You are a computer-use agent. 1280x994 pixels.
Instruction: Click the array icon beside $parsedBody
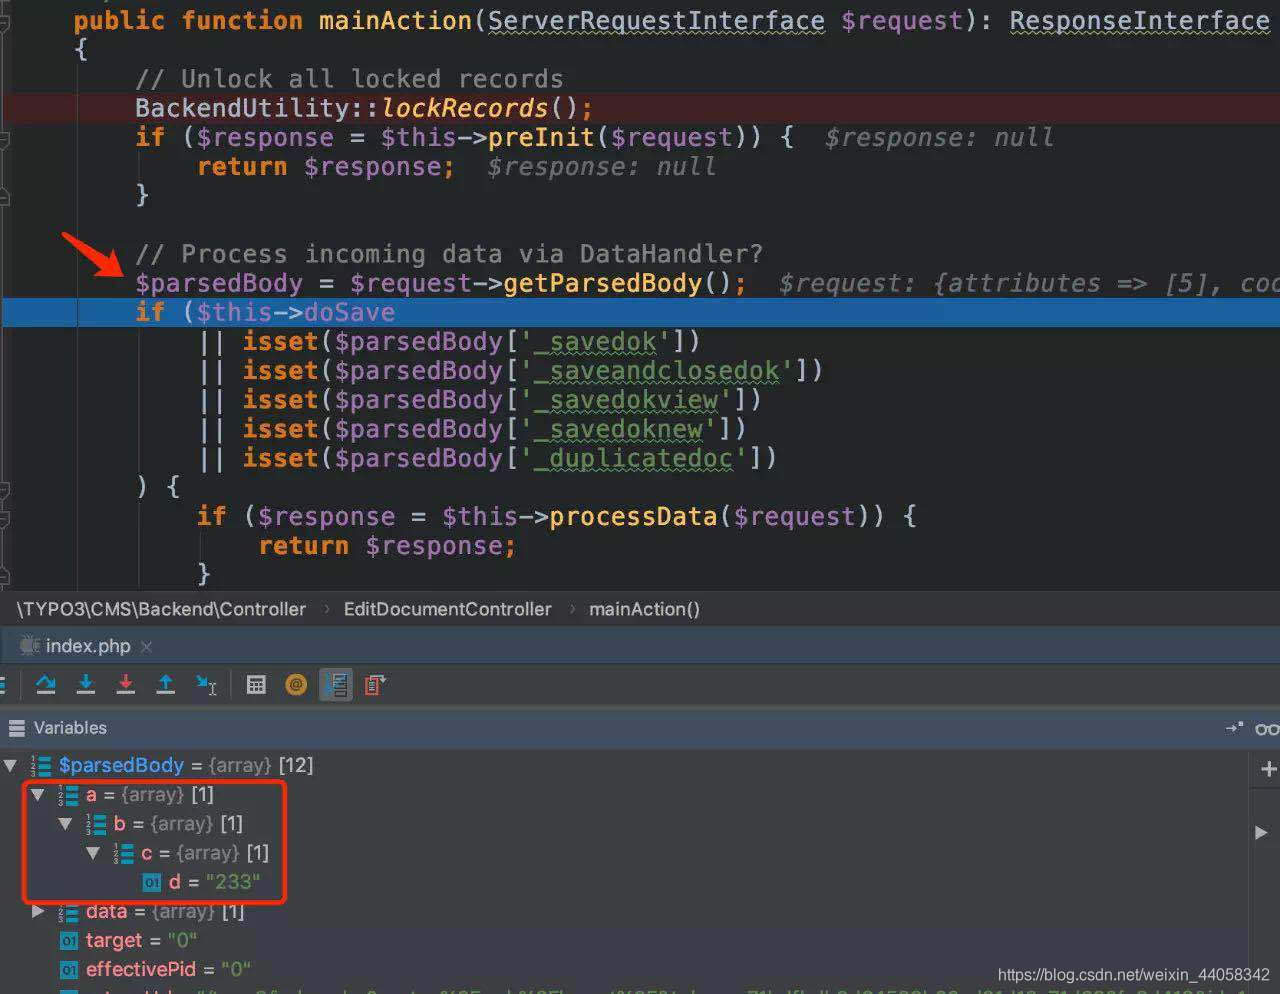tap(41, 766)
